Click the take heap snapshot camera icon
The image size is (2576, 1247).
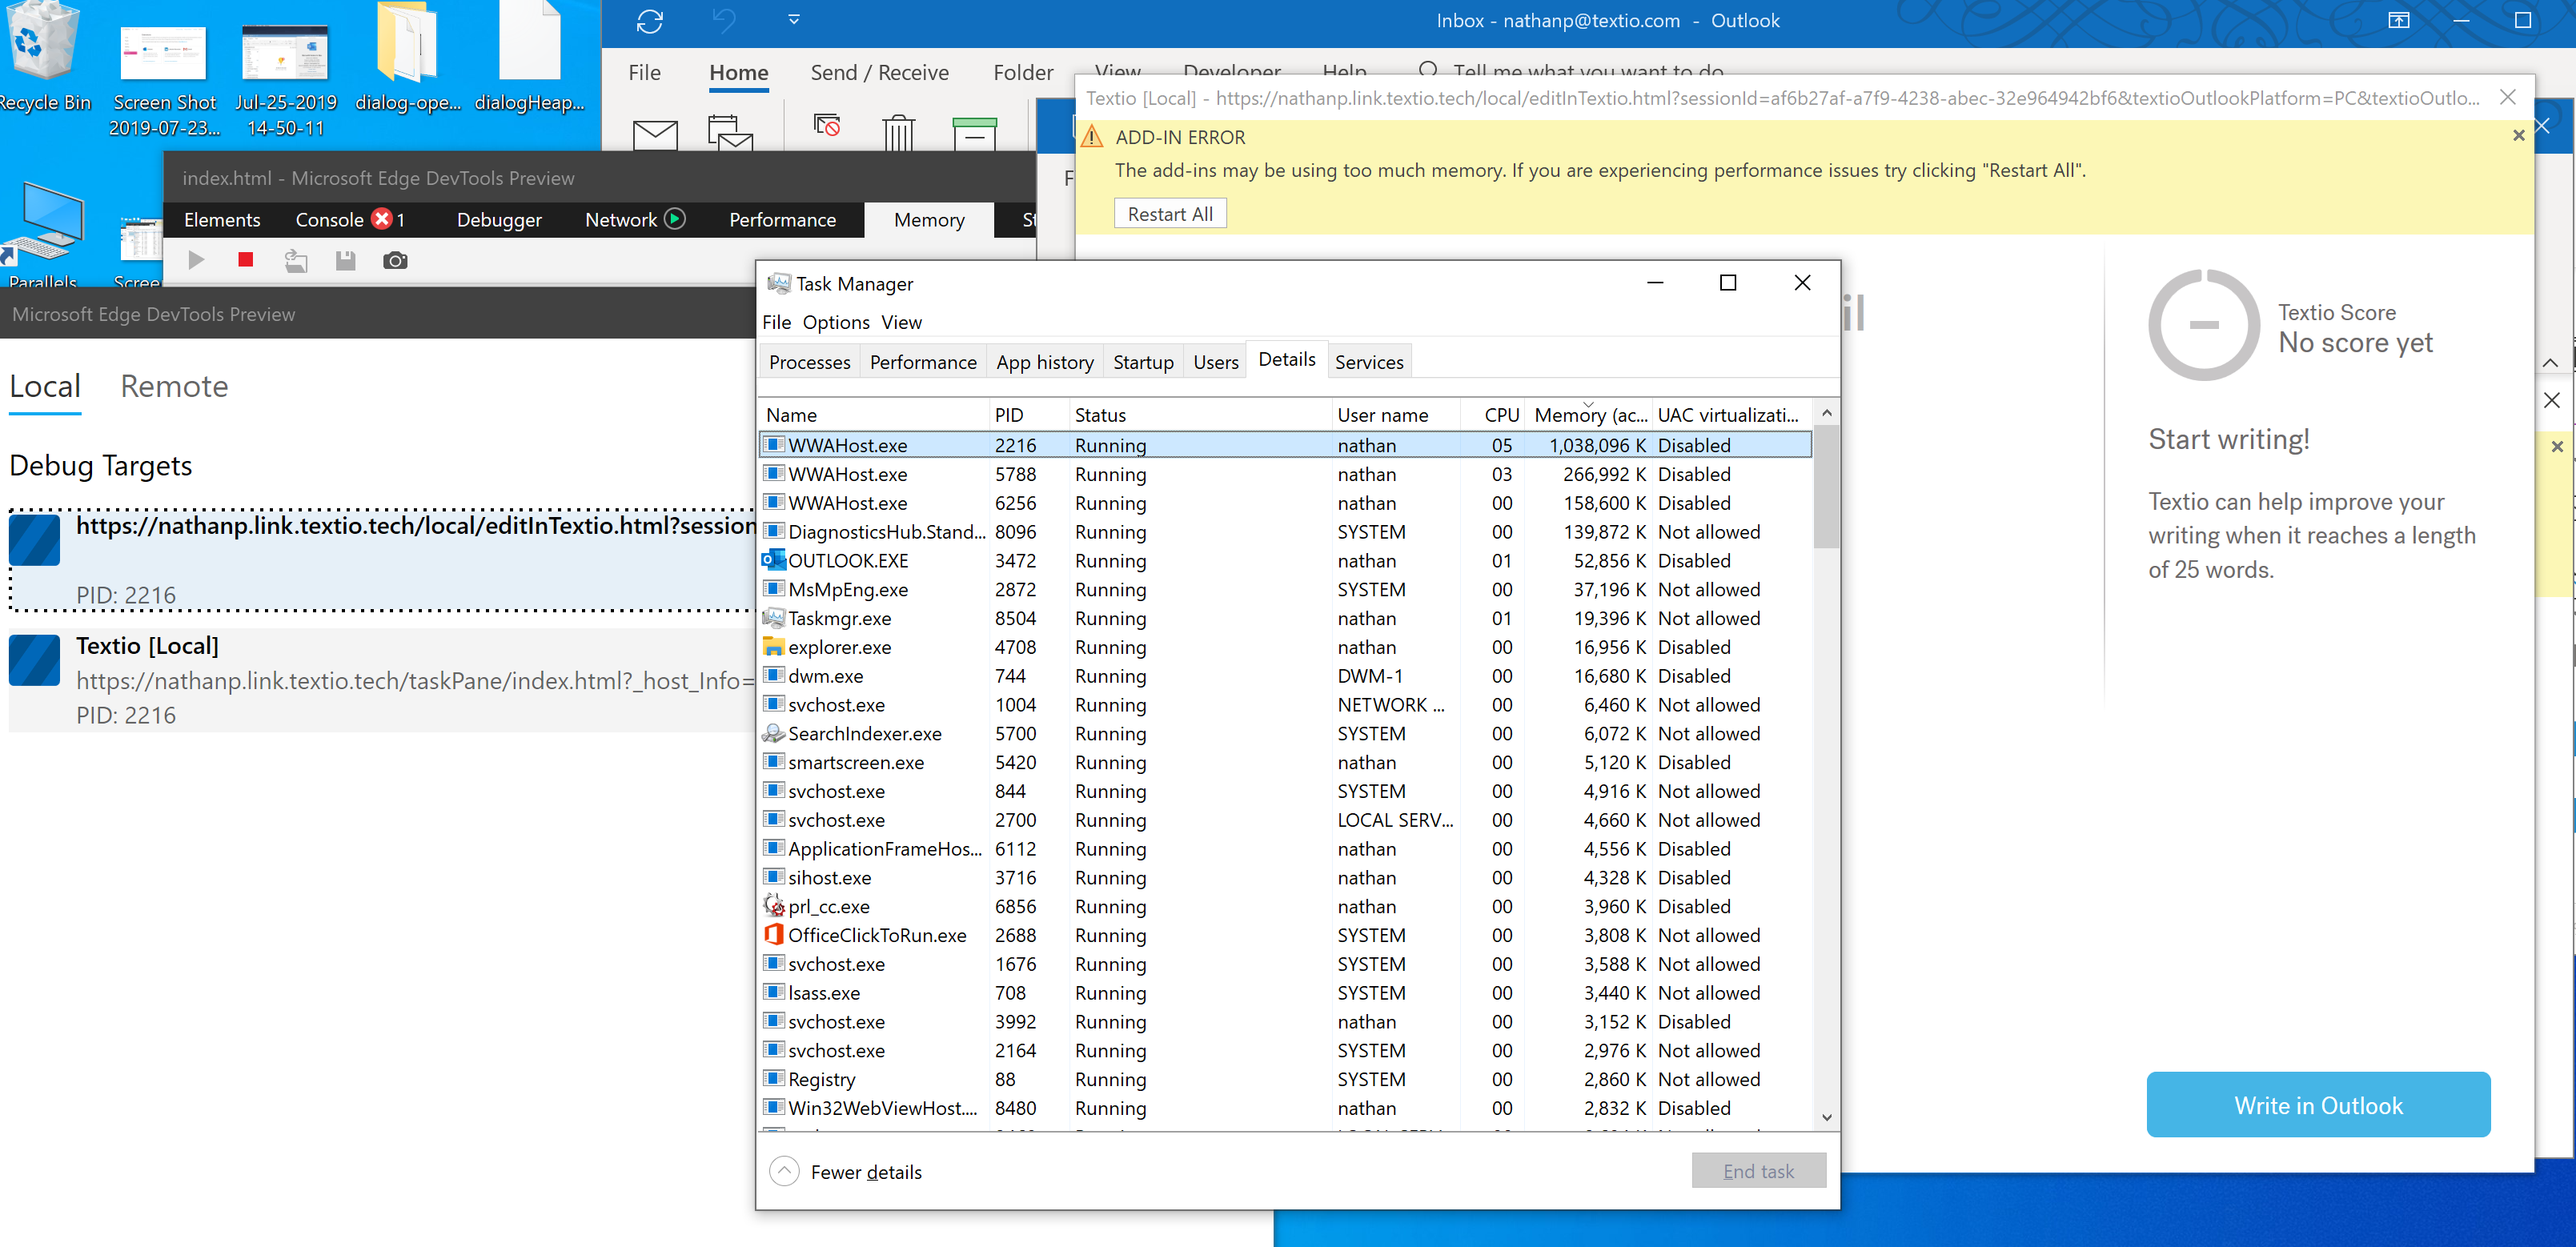(395, 261)
